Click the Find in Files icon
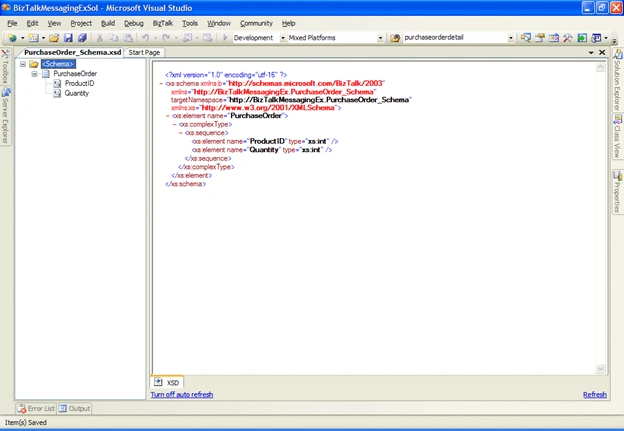Image resolution: width=624 pixels, height=431 pixels. [395, 38]
